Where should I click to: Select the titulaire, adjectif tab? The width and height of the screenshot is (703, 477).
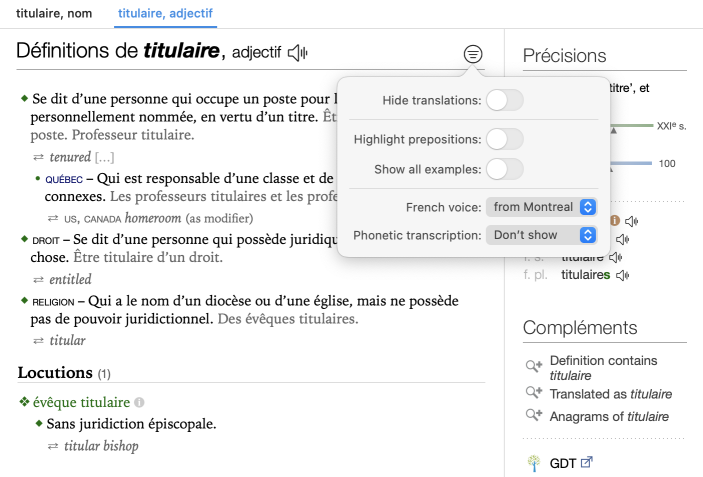click(x=166, y=15)
